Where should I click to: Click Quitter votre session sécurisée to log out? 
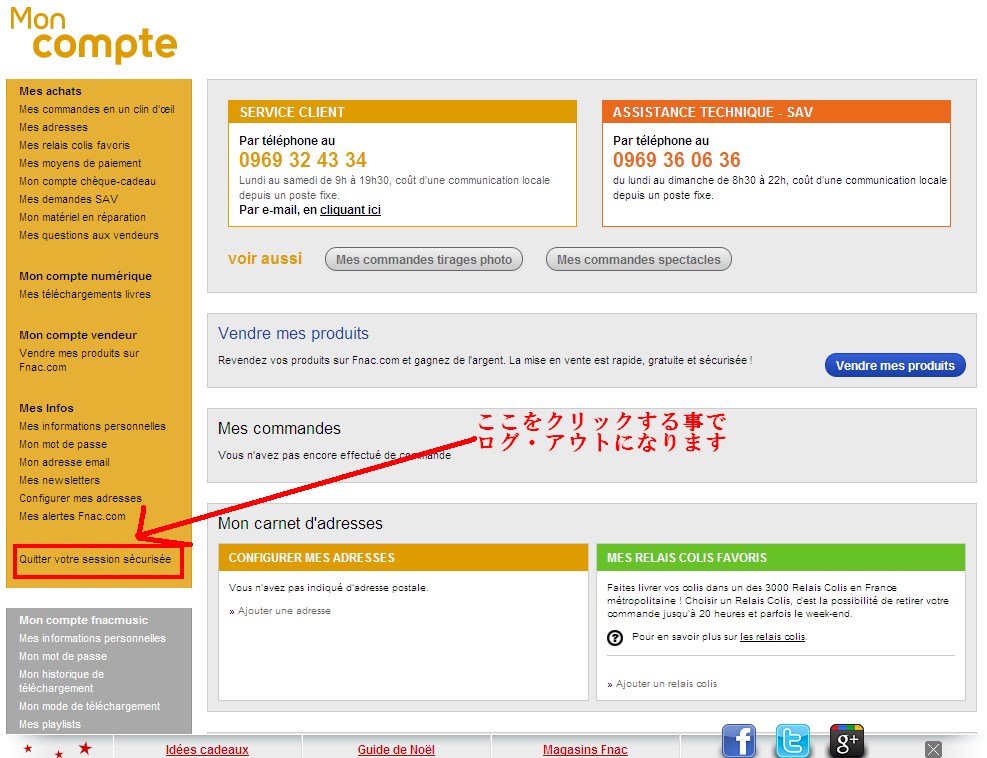pos(95,559)
